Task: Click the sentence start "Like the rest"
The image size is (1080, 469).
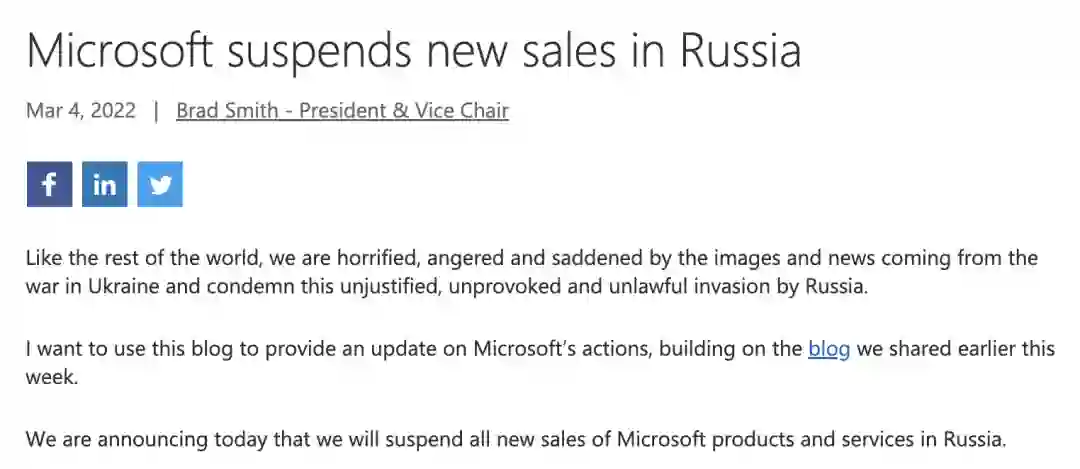Action: (78, 259)
